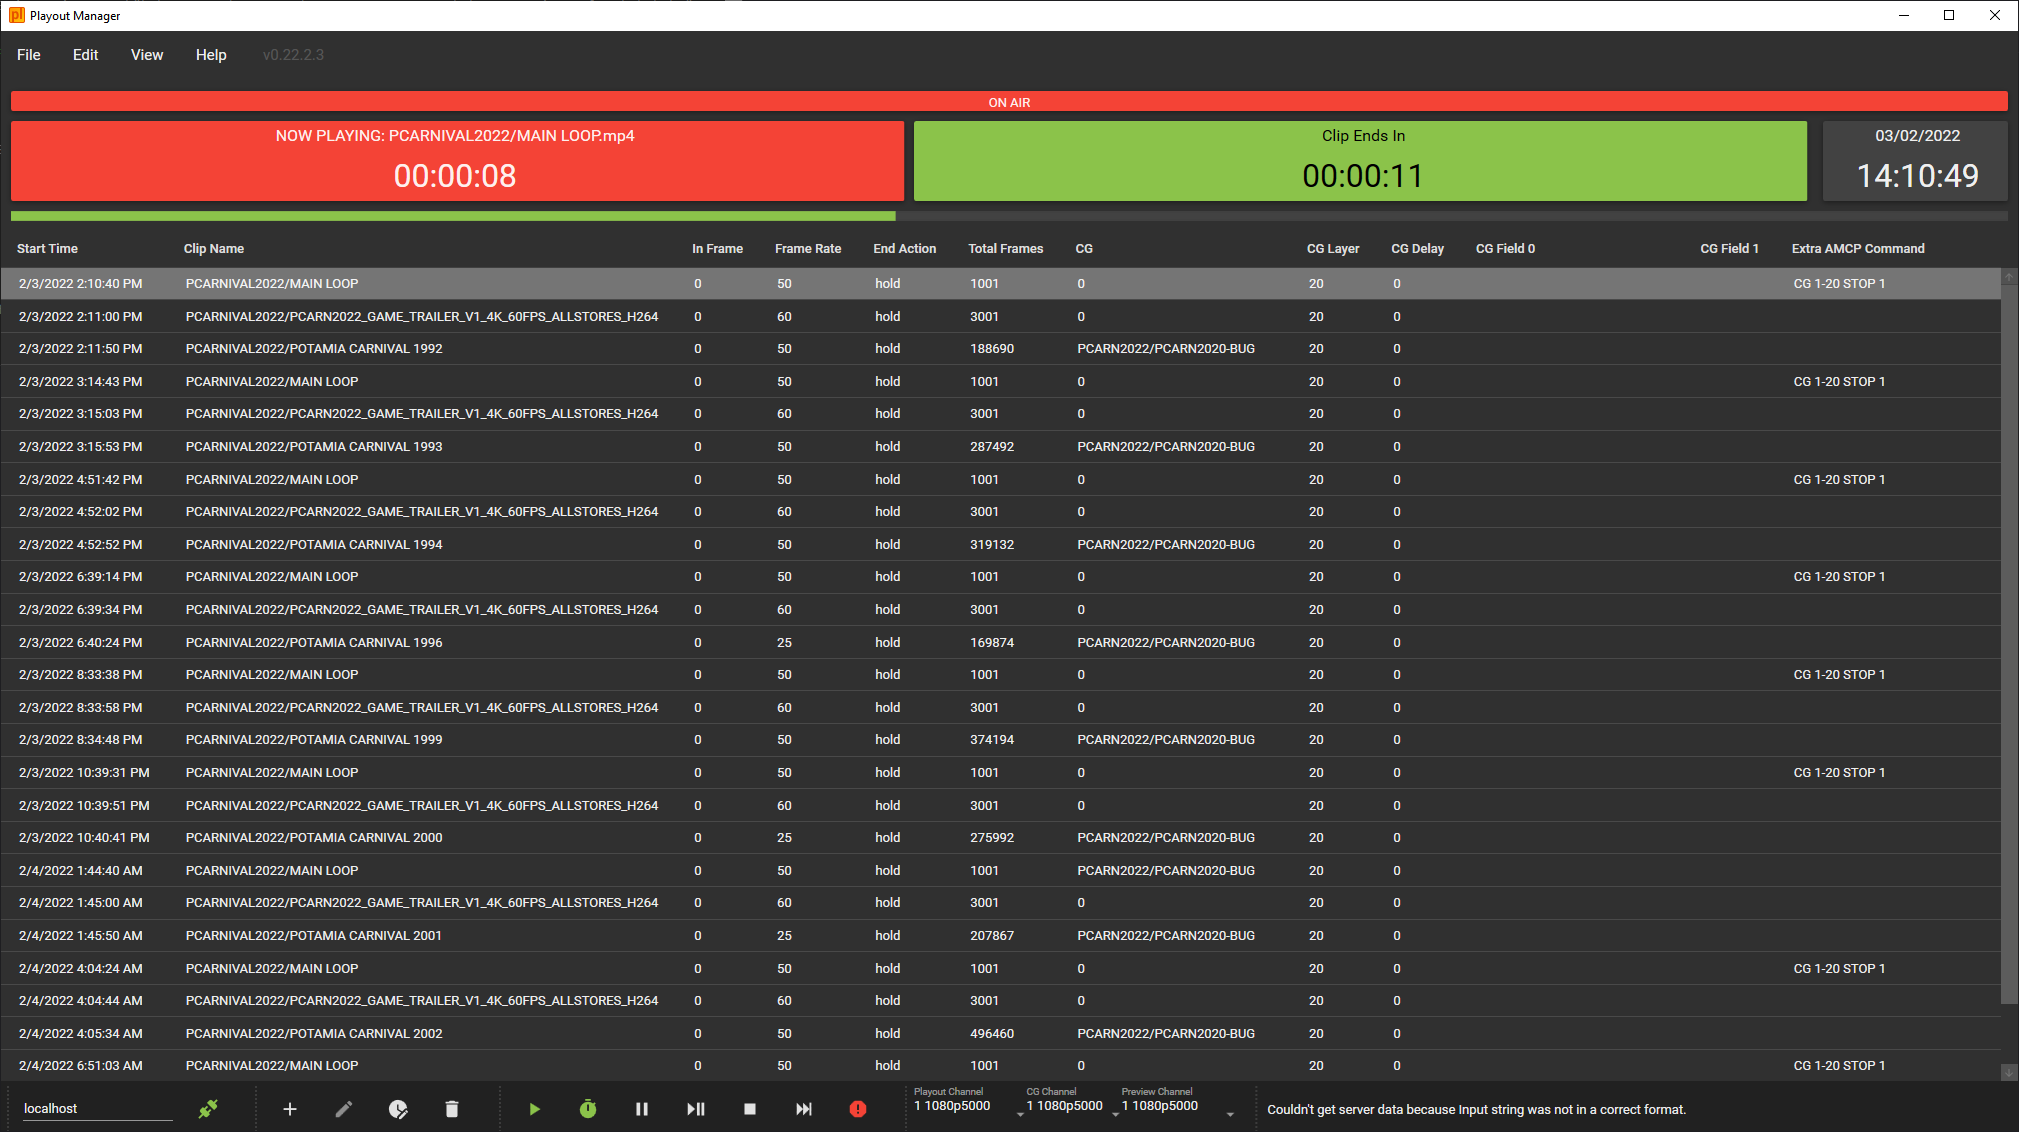The height and width of the screenshot is (1132, 2019).
Task: Click the green stopwatch timer icon
Action: click(x=588, y=1108)
